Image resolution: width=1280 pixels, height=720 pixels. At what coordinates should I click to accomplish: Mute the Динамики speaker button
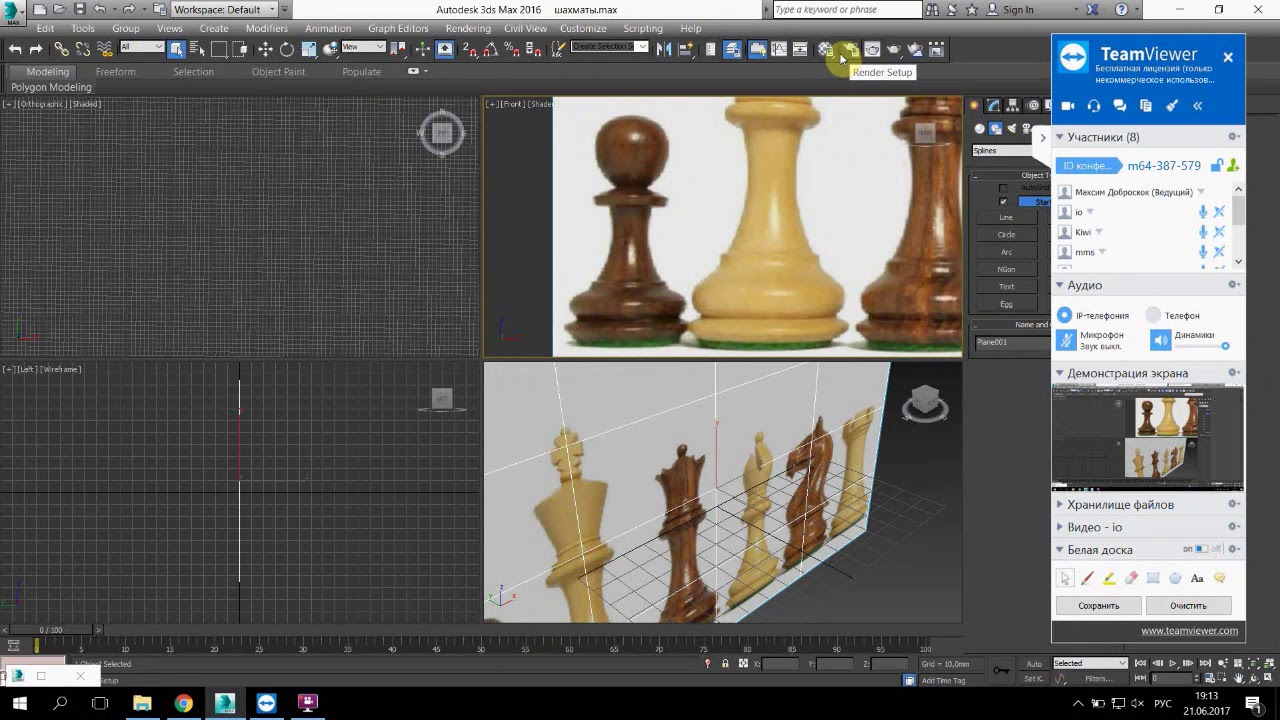pyautogui.click(x=1160, y=341)
